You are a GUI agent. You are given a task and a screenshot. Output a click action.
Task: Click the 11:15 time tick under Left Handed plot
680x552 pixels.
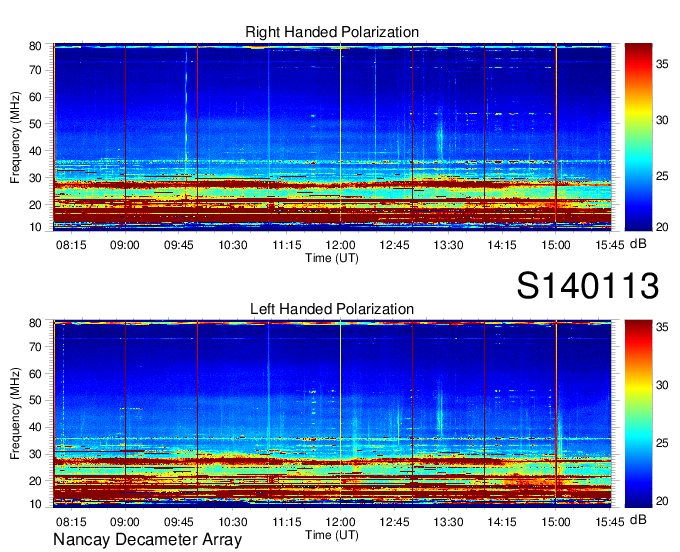coord(287,522)
